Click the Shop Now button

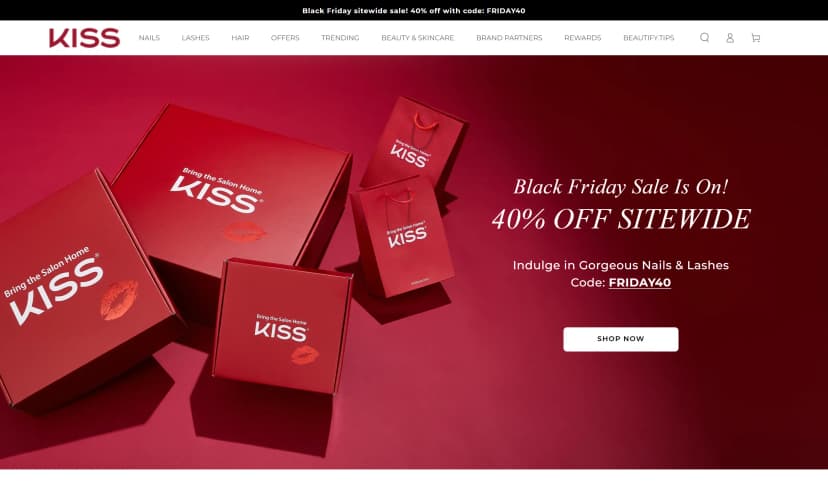point(620,339)
